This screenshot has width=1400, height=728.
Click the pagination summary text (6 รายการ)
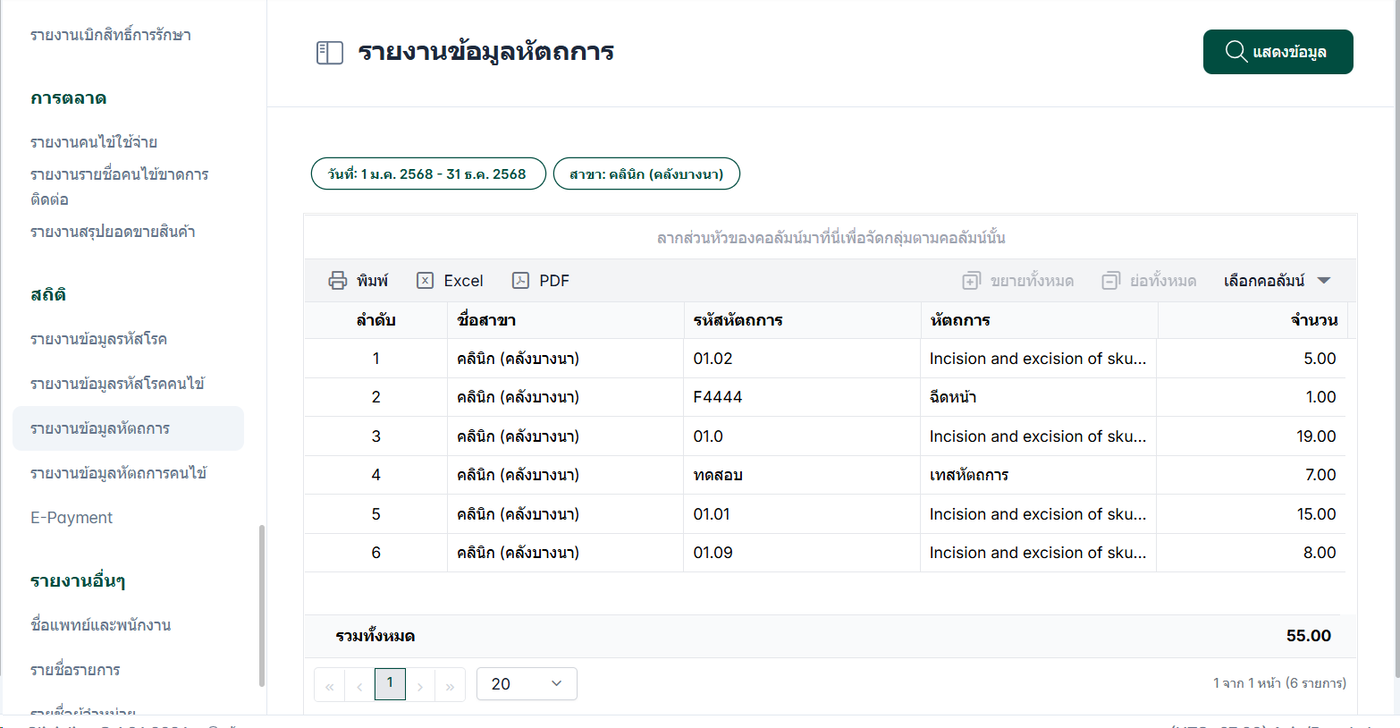click(x=1279, y=684)
